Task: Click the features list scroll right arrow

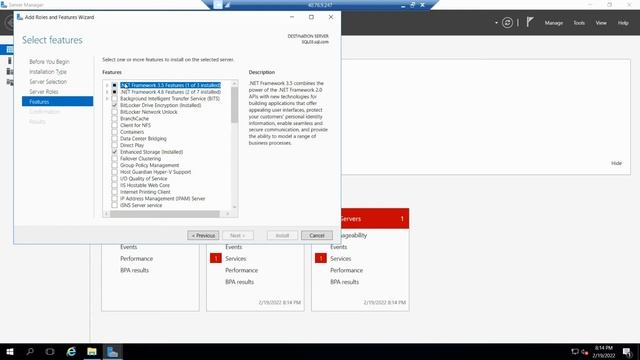Action: tap(227, 214)
